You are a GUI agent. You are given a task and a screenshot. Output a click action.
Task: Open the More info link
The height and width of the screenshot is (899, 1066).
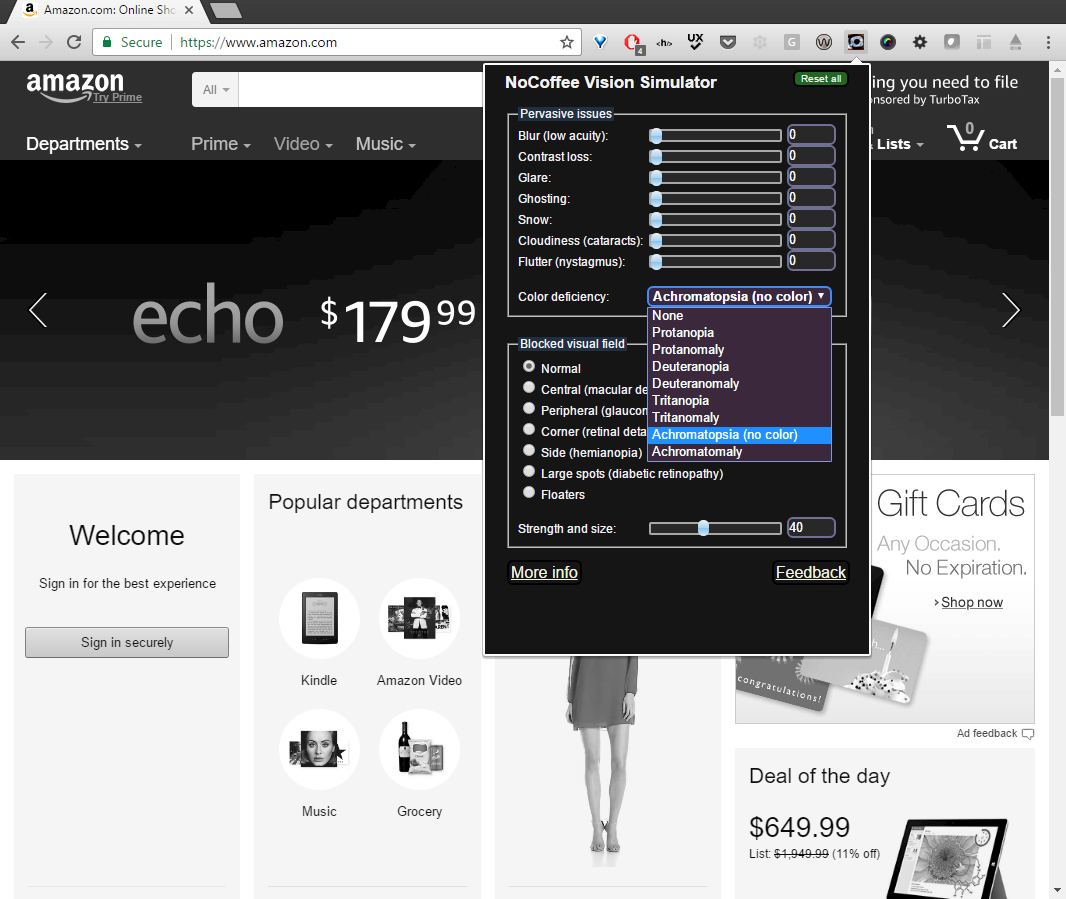click(544, 573)
